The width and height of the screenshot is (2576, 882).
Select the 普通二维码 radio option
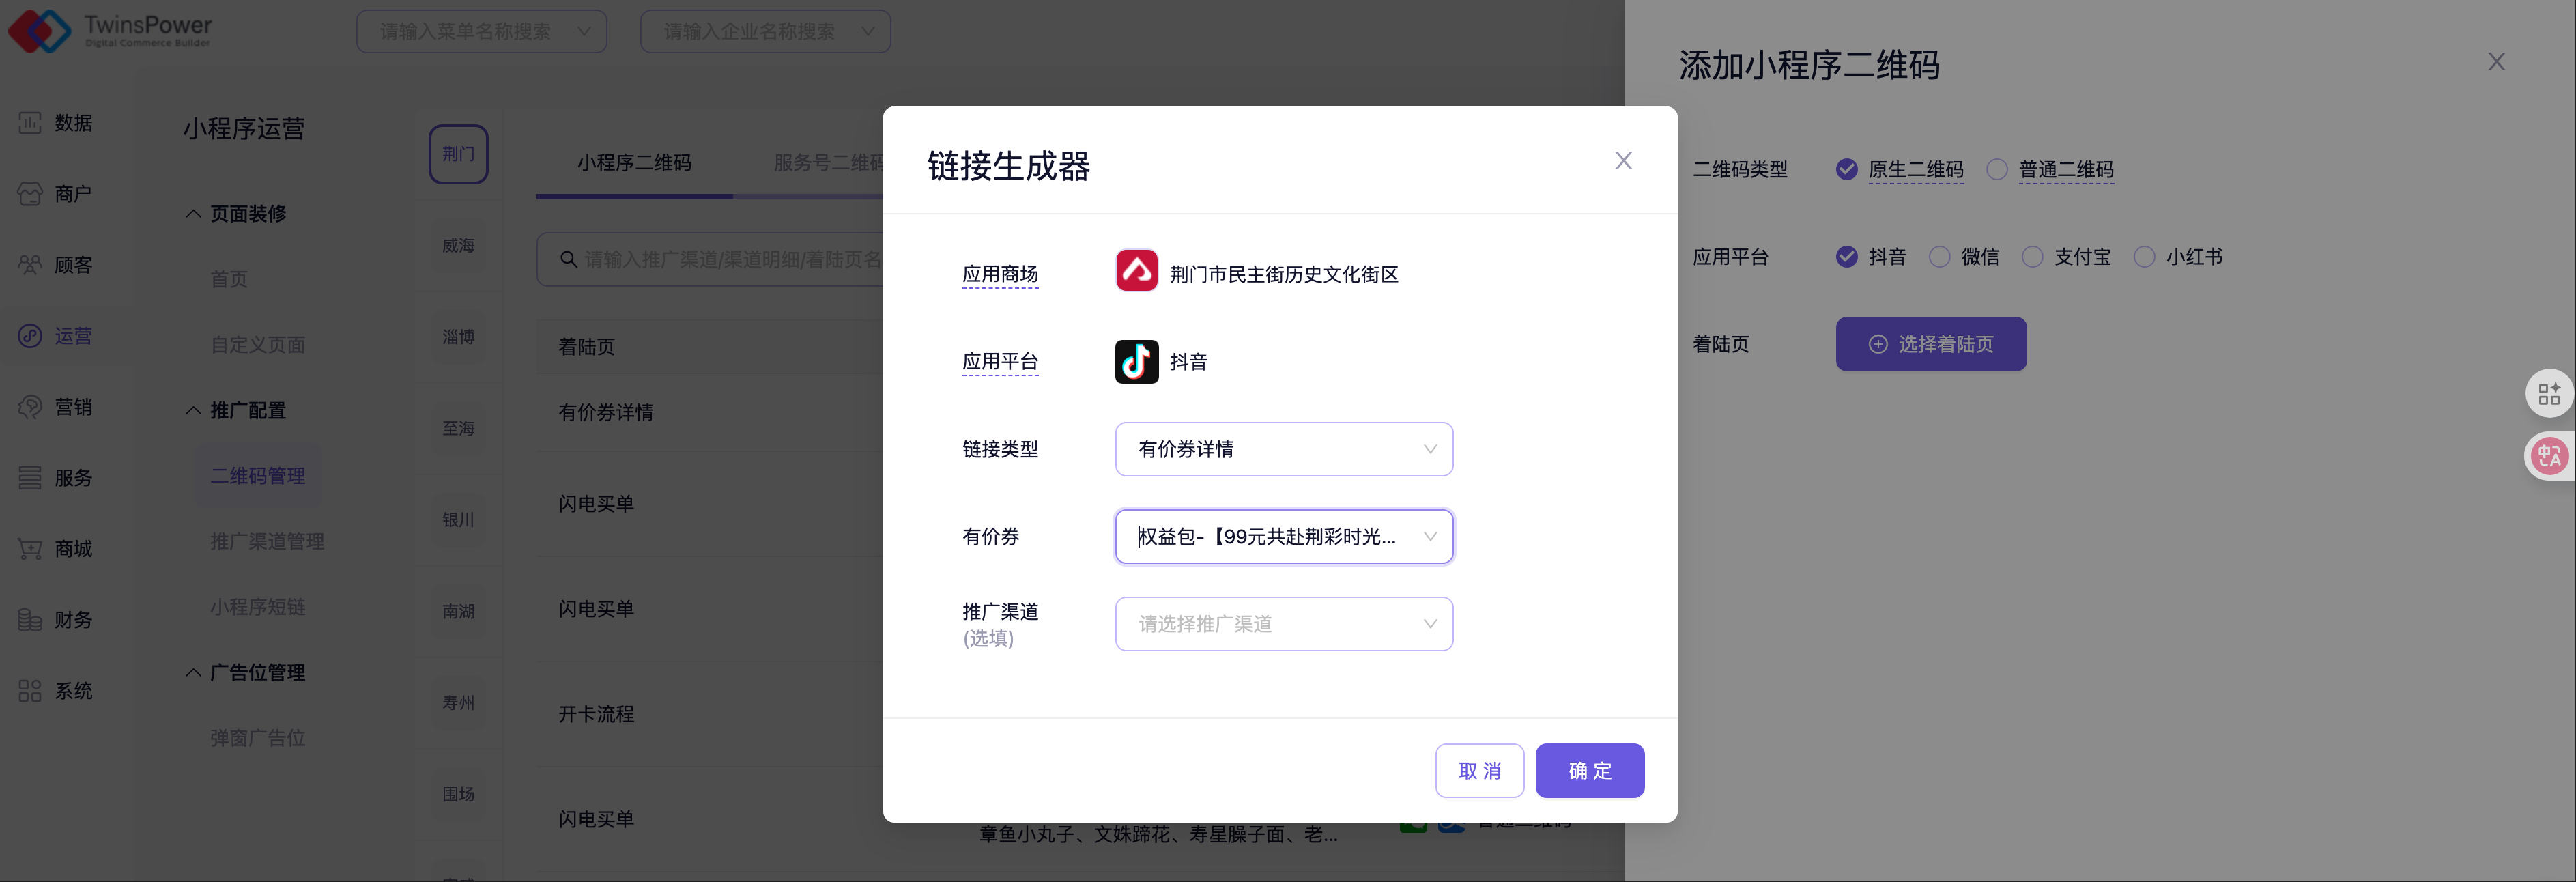[1997, 170]
